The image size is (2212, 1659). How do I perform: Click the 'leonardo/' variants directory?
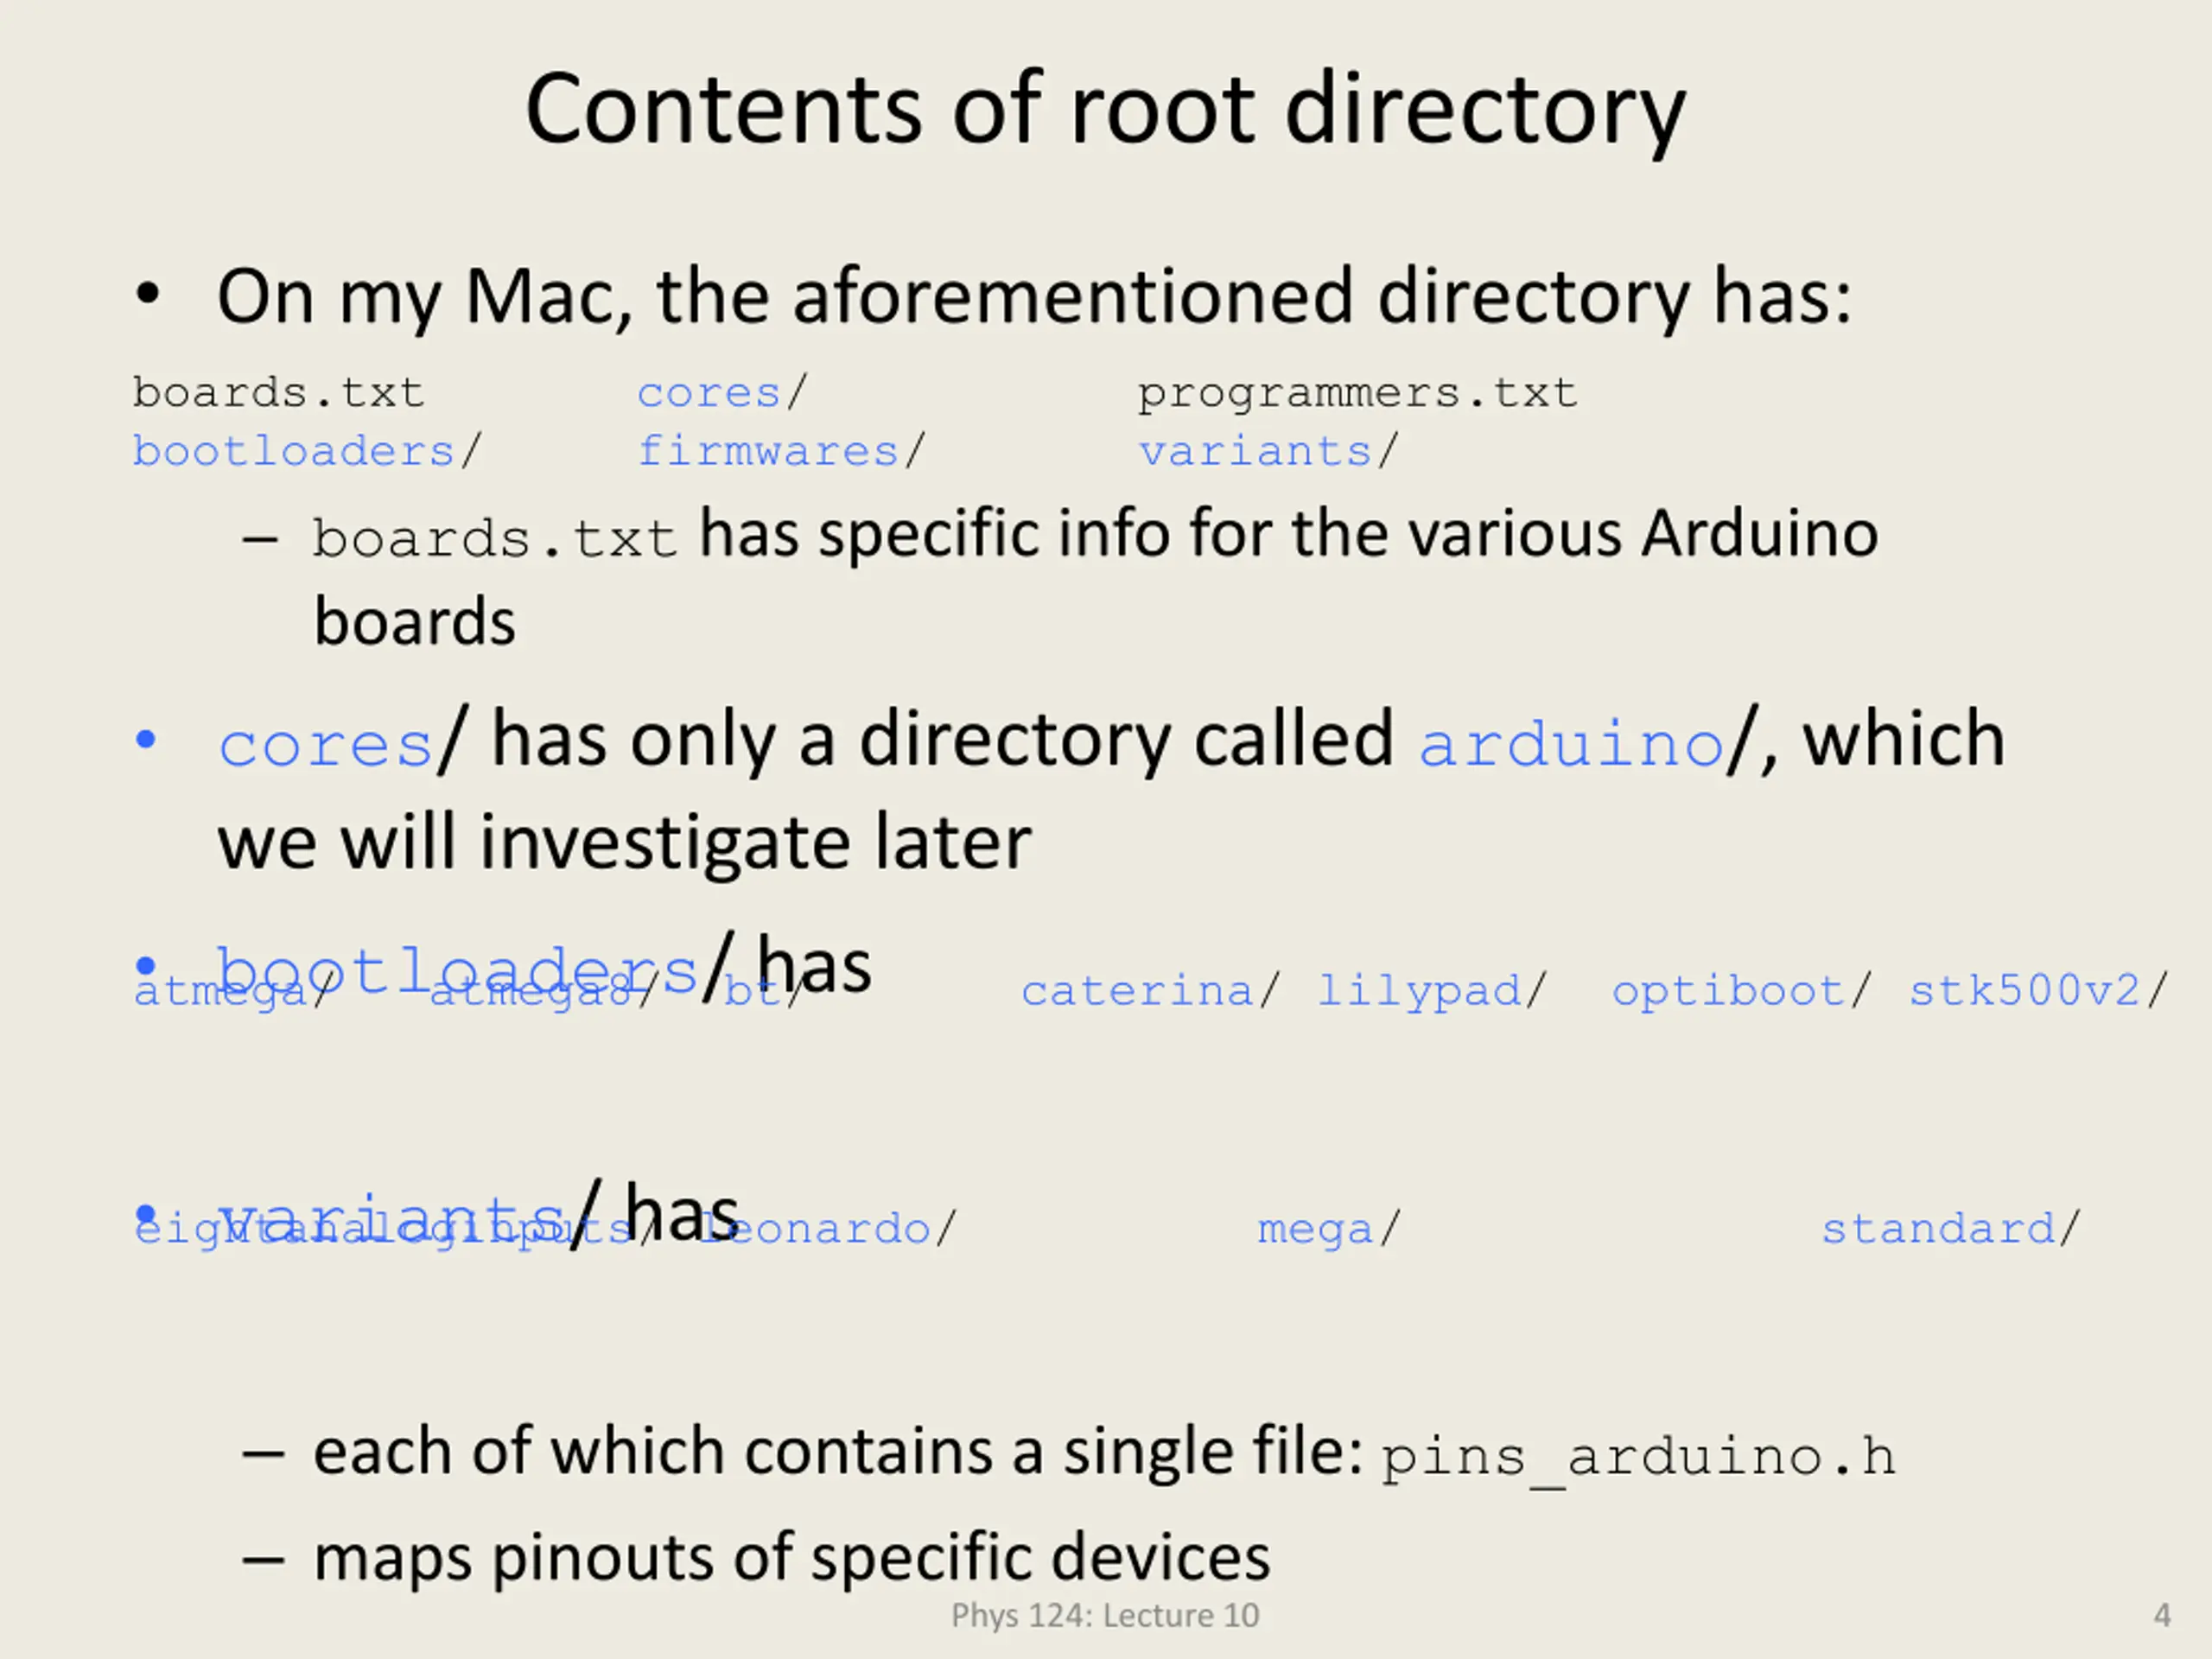tap(826, 1228)
